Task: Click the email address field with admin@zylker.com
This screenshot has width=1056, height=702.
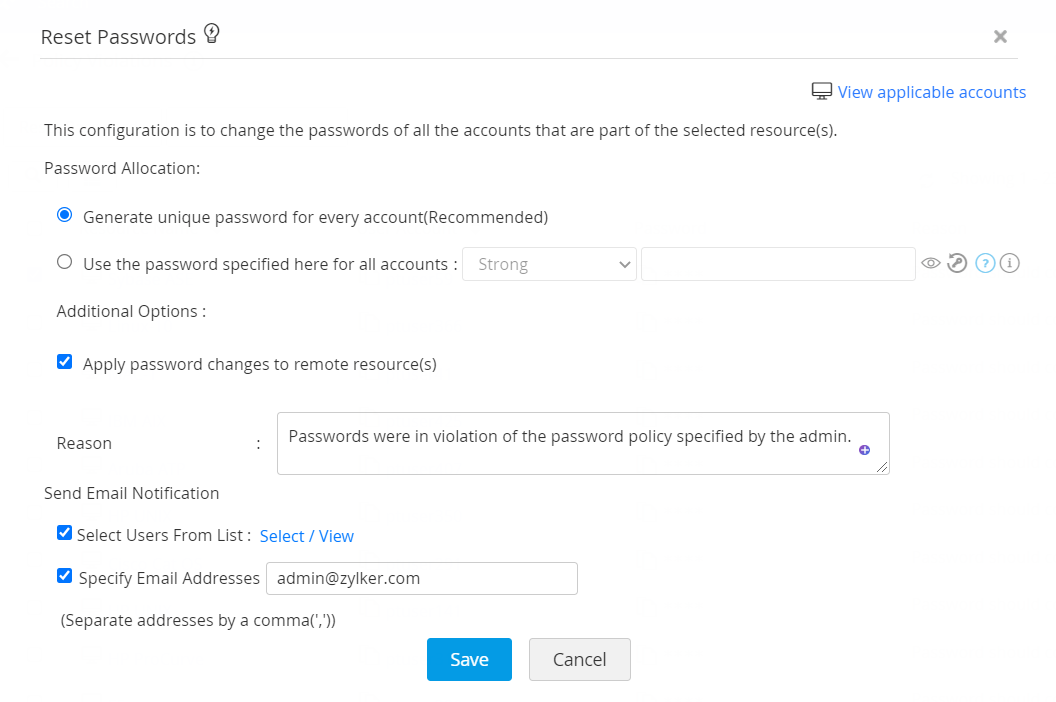Action: (x=421, y=578)
